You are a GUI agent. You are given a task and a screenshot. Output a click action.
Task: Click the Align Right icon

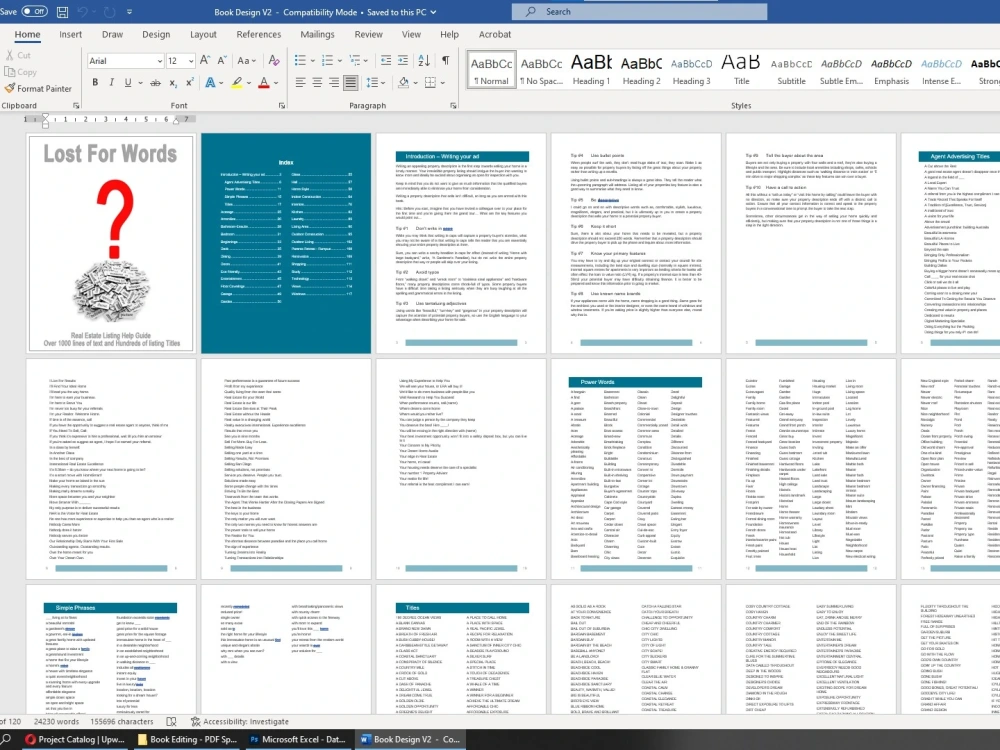click(334, 82)
